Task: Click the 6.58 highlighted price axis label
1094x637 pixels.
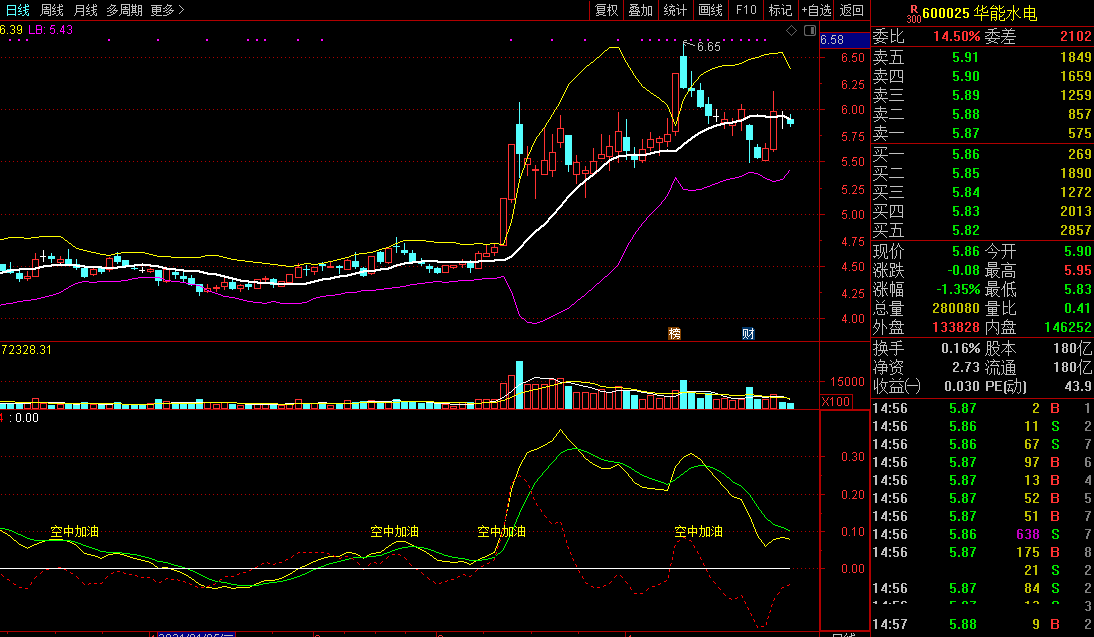Action: tap(845, 40)
